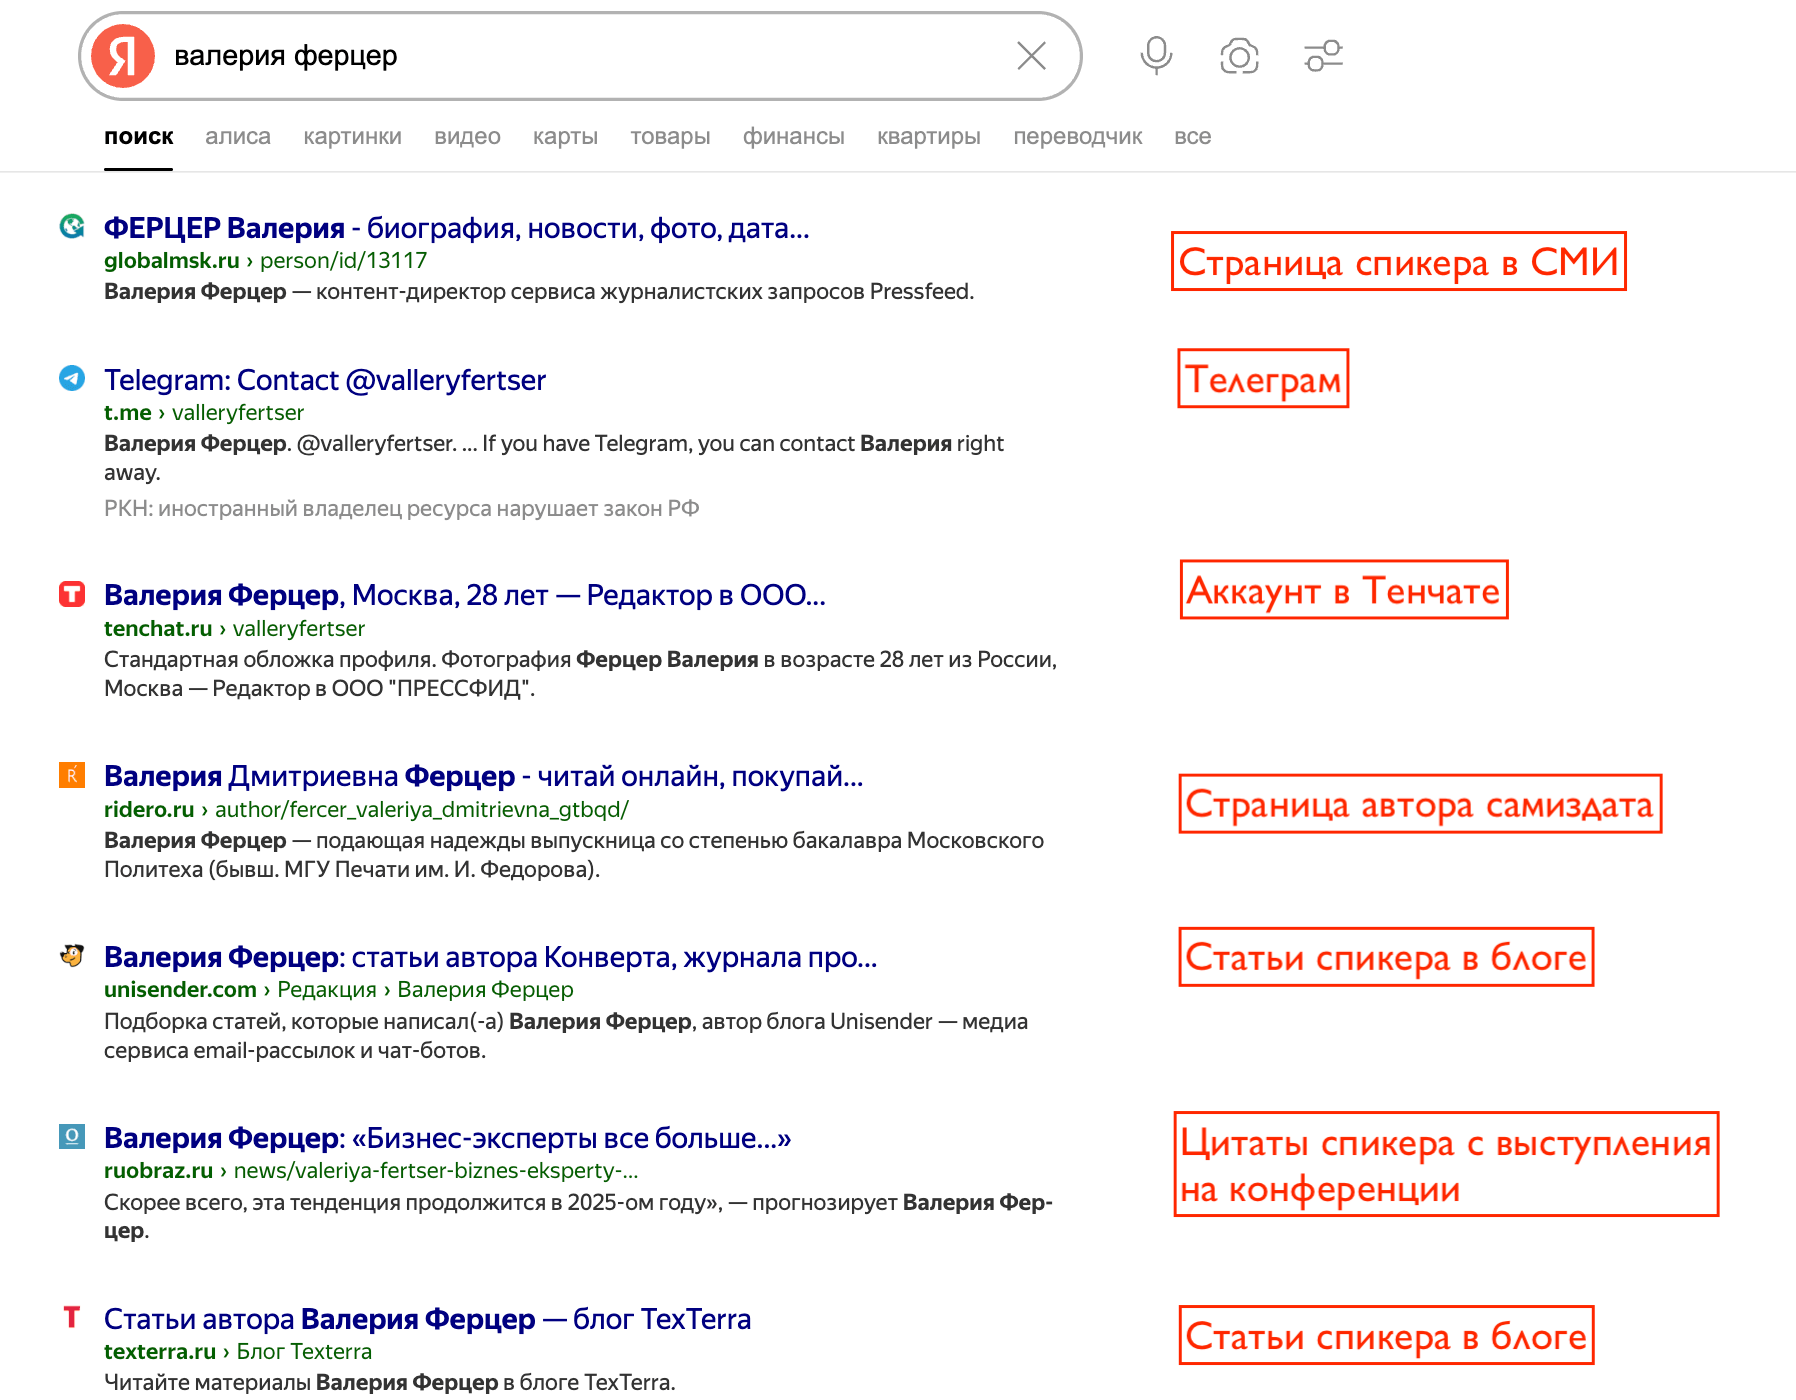
Task: Switch to the квартиры tab
Action: click(929, 136)
